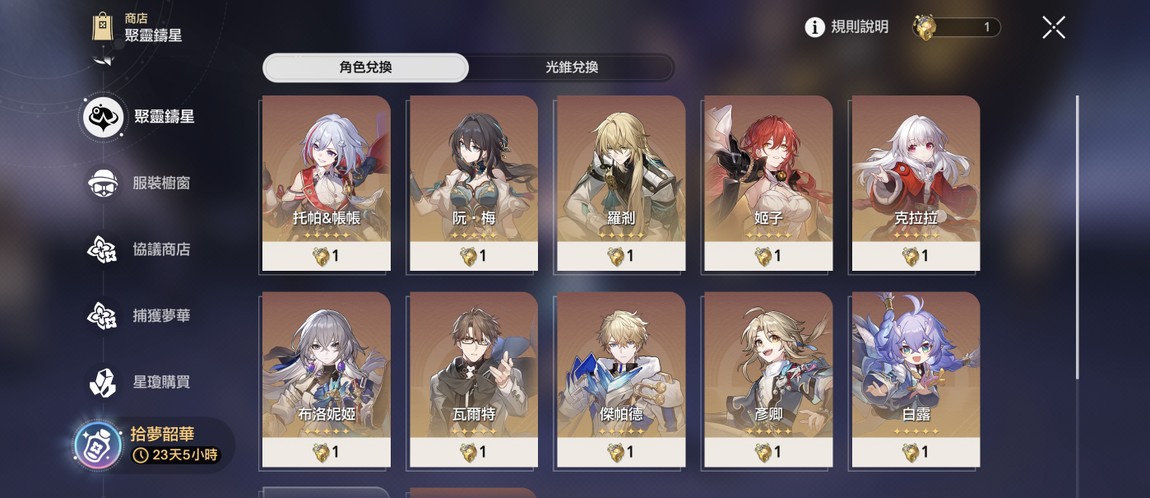Click the 商店 shopping bag icon
The height and width of the screenshot is (498, 1150).
point(103,26)
